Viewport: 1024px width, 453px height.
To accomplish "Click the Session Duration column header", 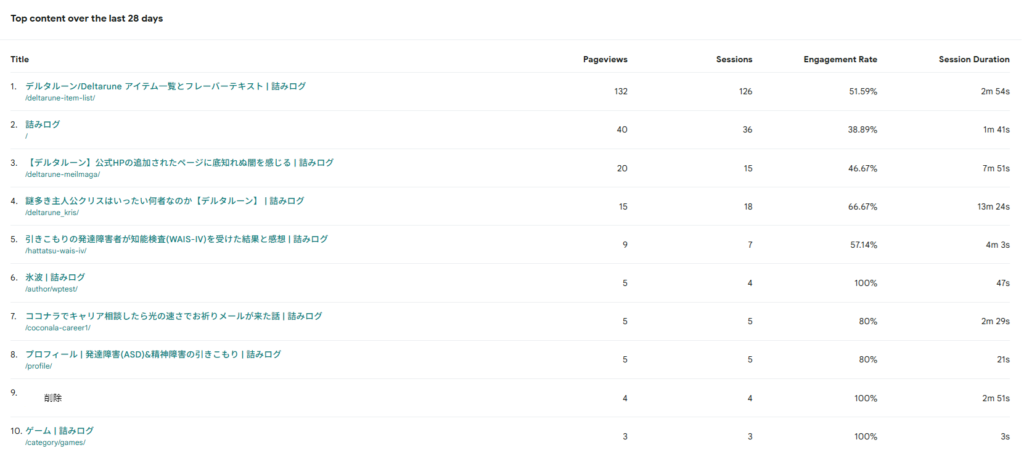I will [x=974, y=59].
